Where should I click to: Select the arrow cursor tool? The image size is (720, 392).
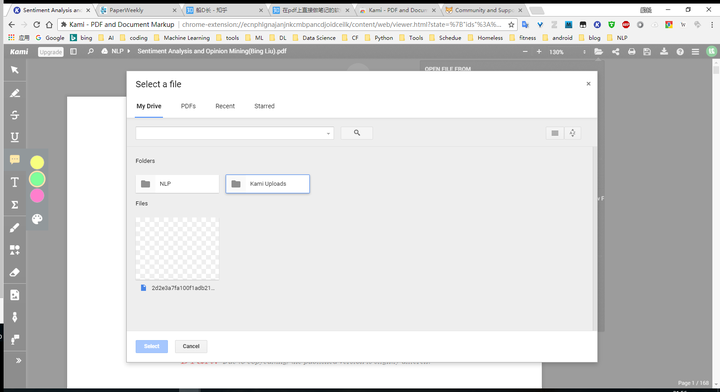[x=15, y=70]
